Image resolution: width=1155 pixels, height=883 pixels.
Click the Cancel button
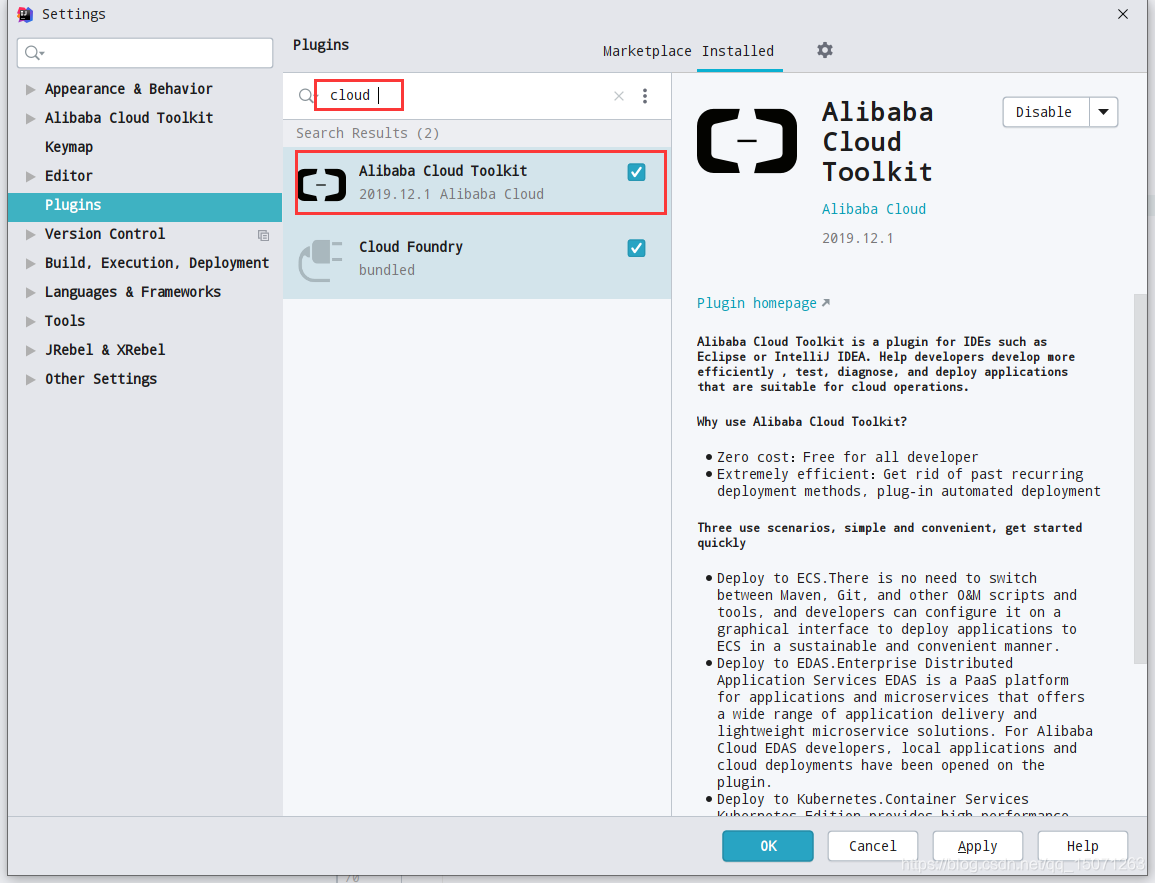pos(872,845)
